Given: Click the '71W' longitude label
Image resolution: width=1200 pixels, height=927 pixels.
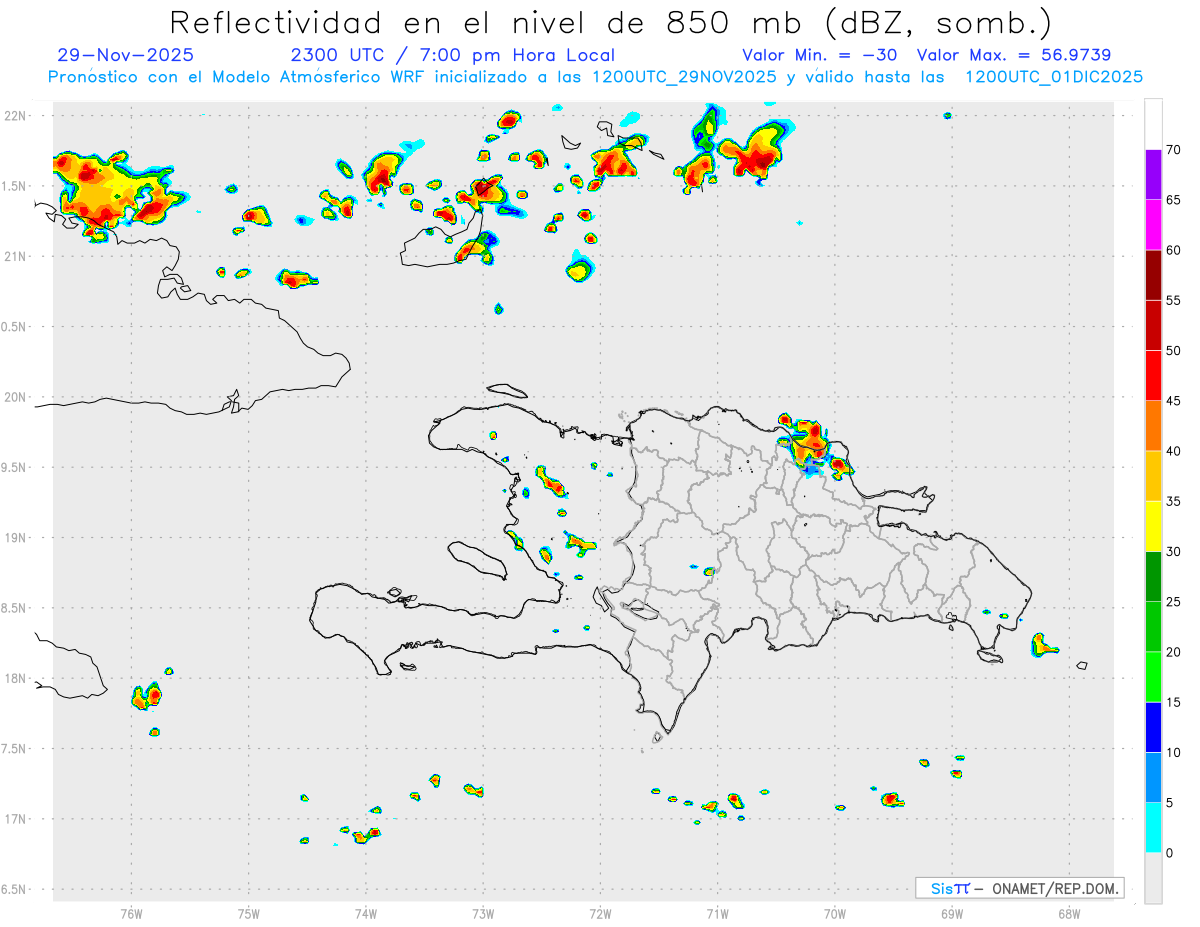Looking at the screenshot, I should (x=717, y=914).
